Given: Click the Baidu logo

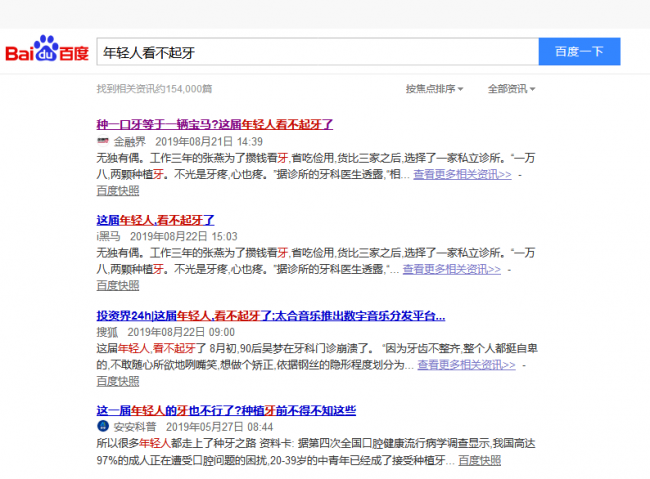Looking at the screenshot, I should click(47, 51).
